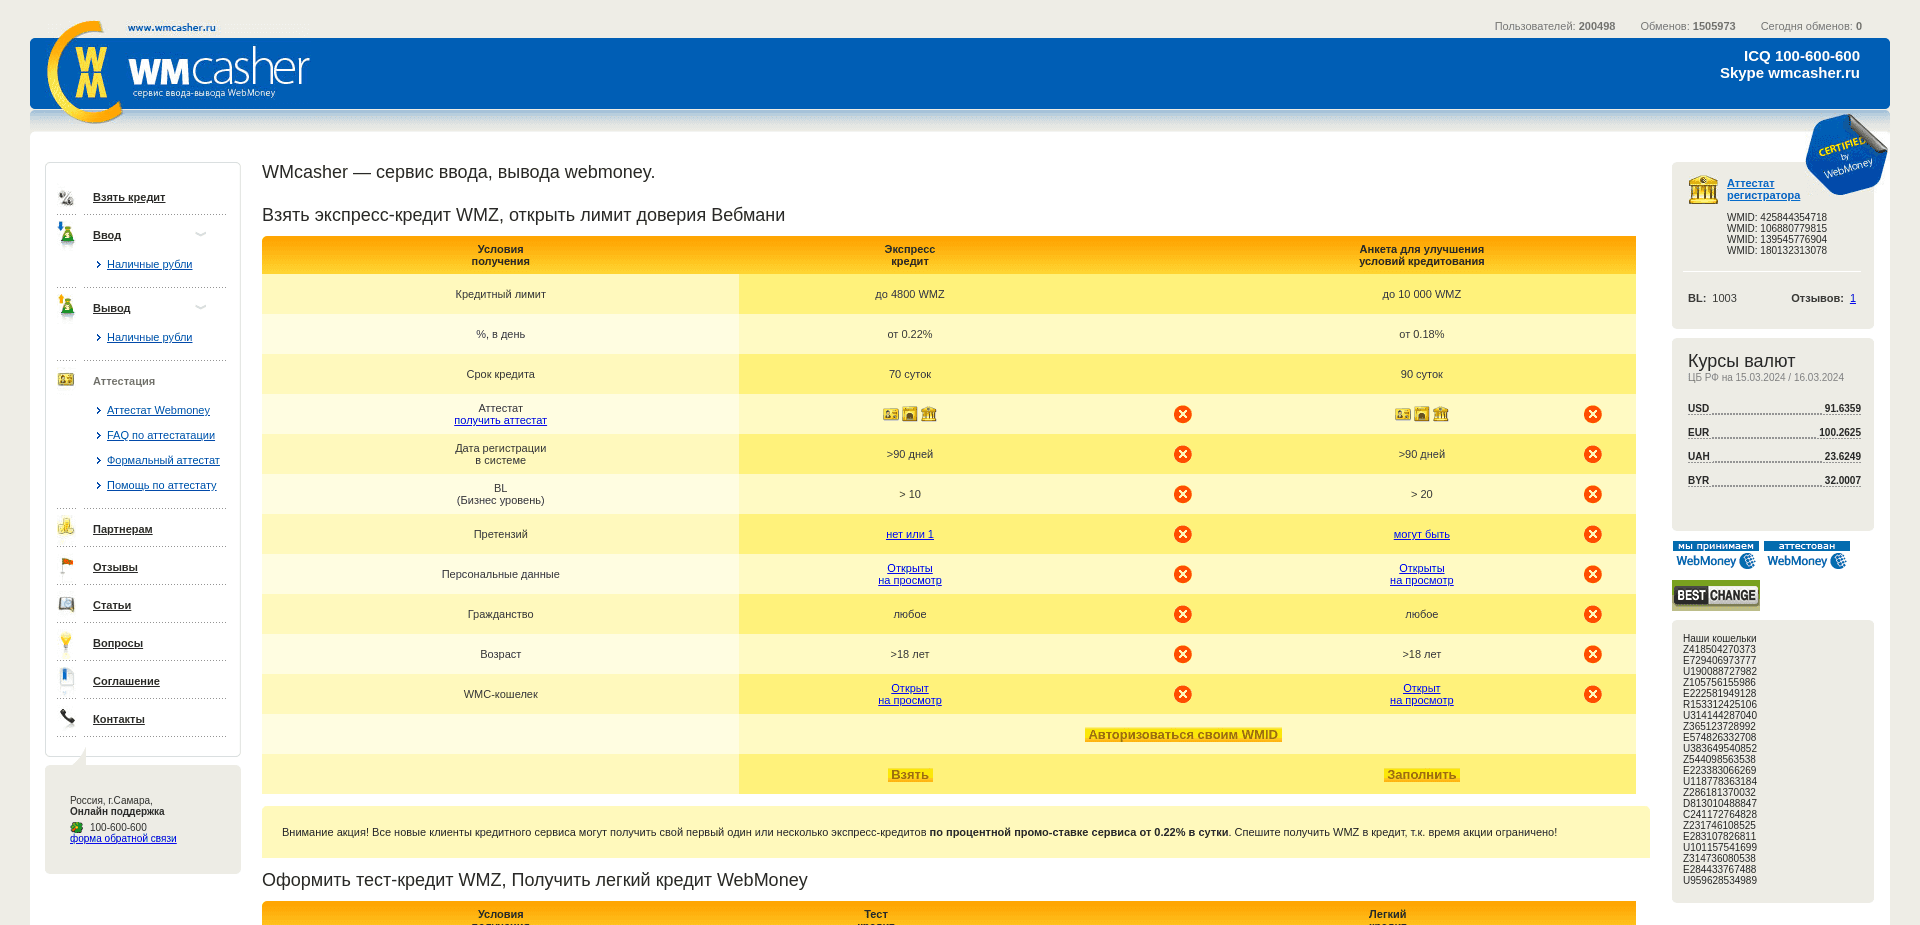Click the Вопросы light bulb icon
The image size is (1920, 925).
(x=66, y=642)
